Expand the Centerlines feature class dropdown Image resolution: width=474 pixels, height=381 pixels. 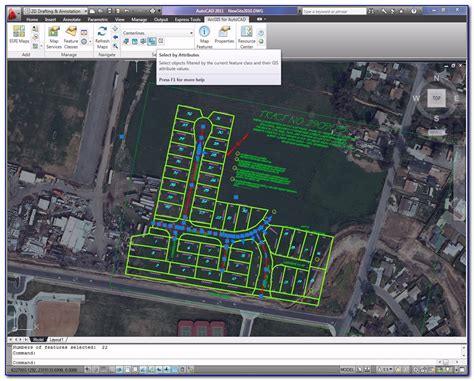pos(158,33)
